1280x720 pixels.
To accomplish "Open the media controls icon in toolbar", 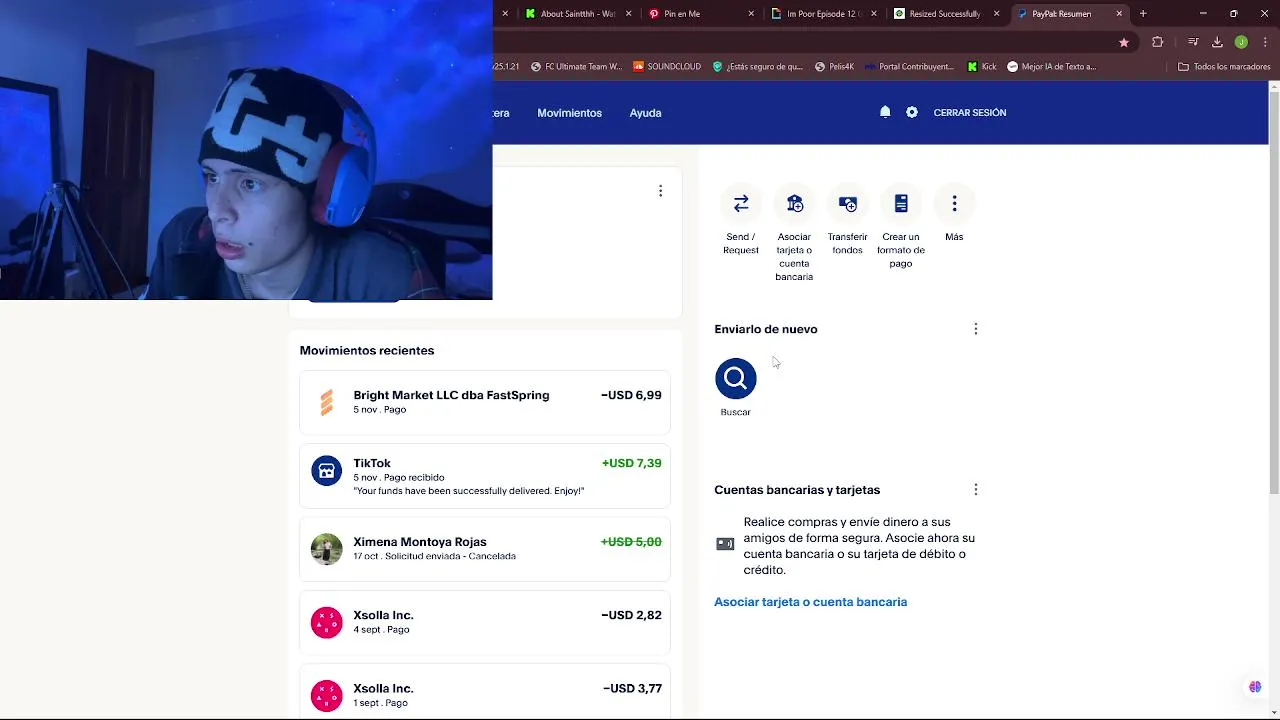I will coord(1193,42).
